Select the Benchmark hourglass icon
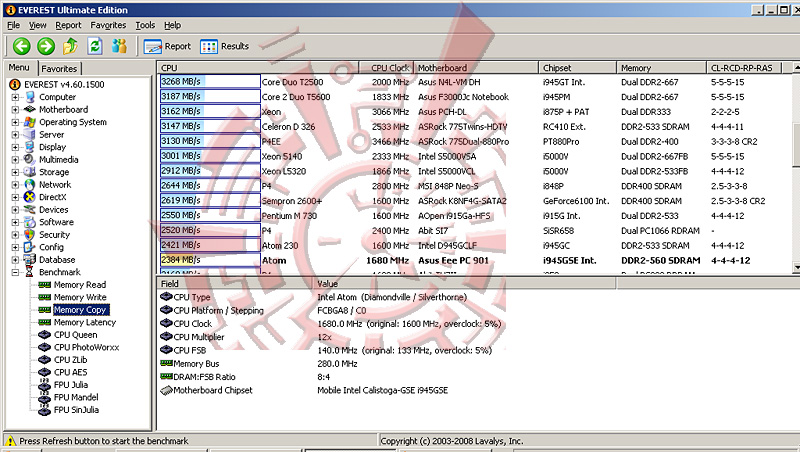The height and width of the screenshot is (452, 800). (30, 272)
